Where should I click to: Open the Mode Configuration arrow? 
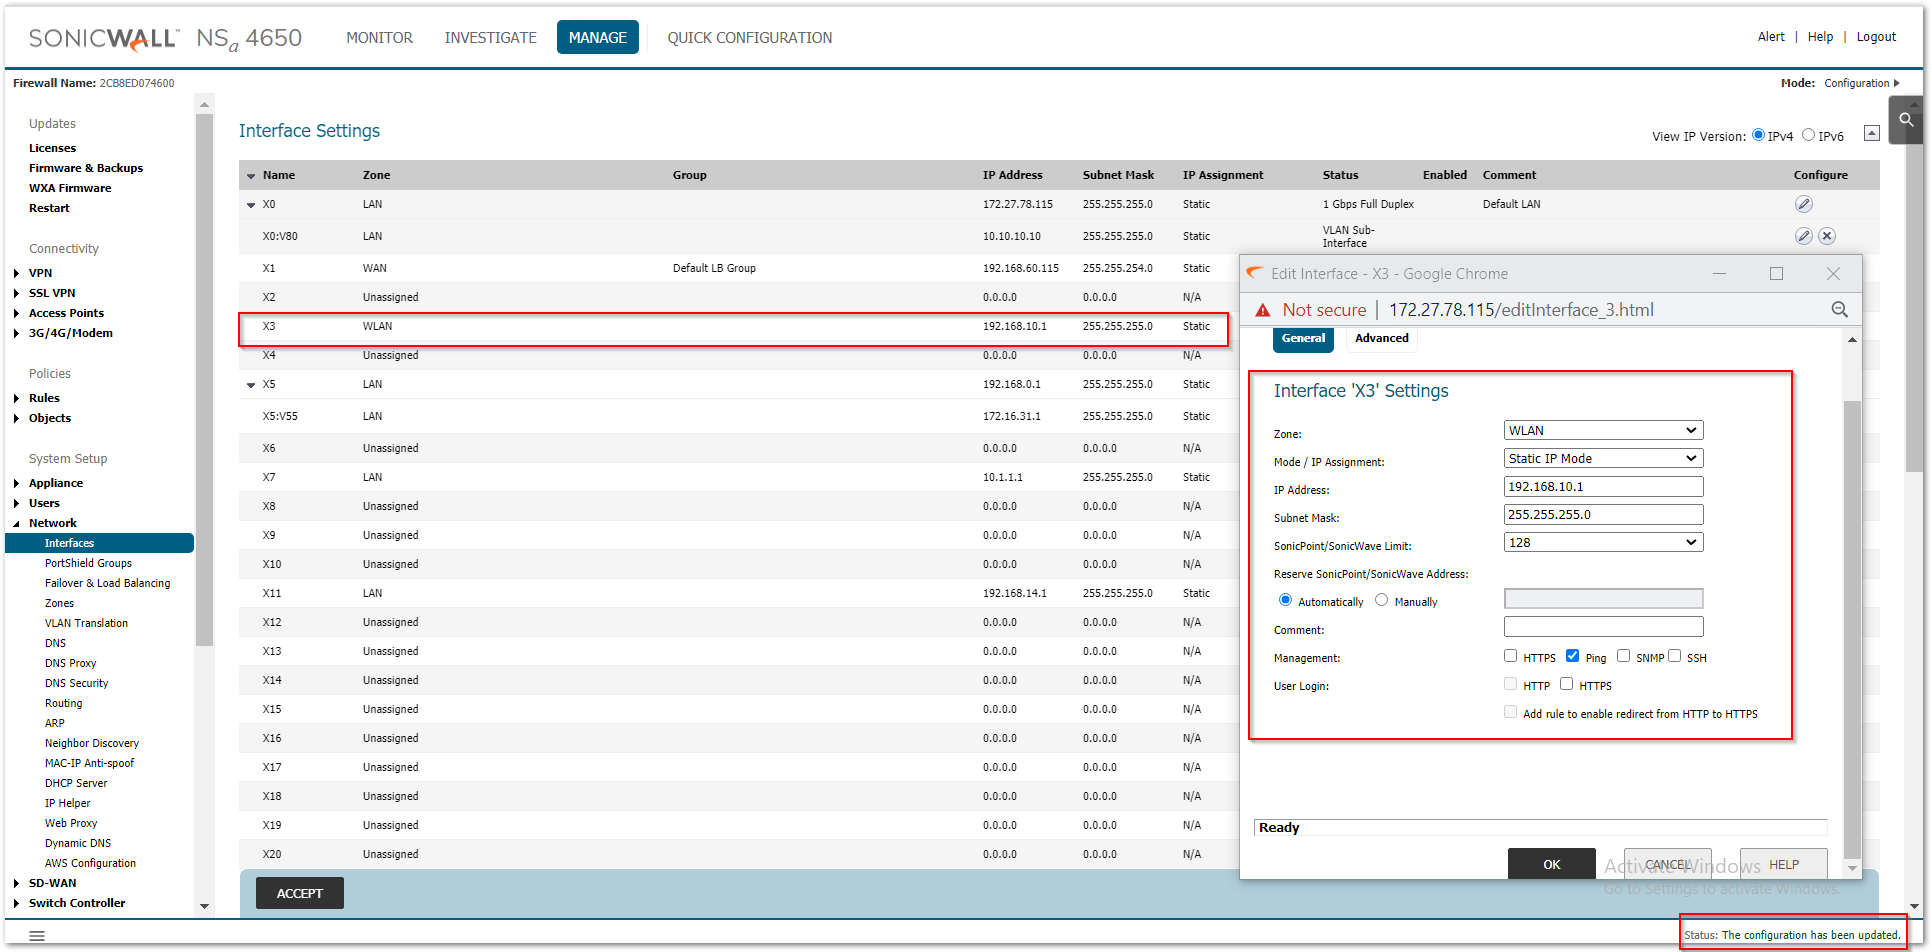coord(1897,83)
